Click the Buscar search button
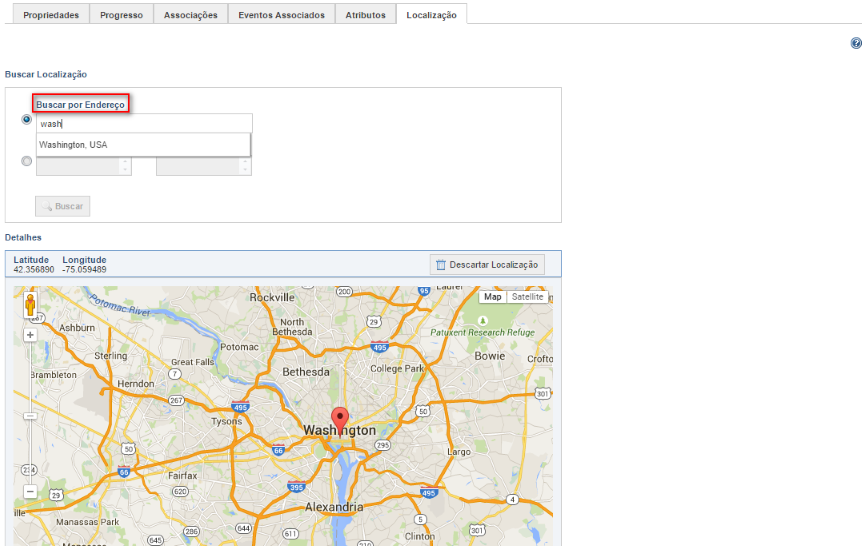Viewport: 866px width, 546px height. tap(62, 206)
